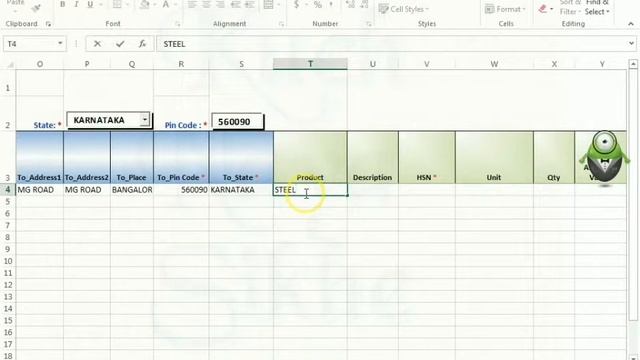Click the To_Place header cell
The image size is (640, 360).
(x=132, y=158)
